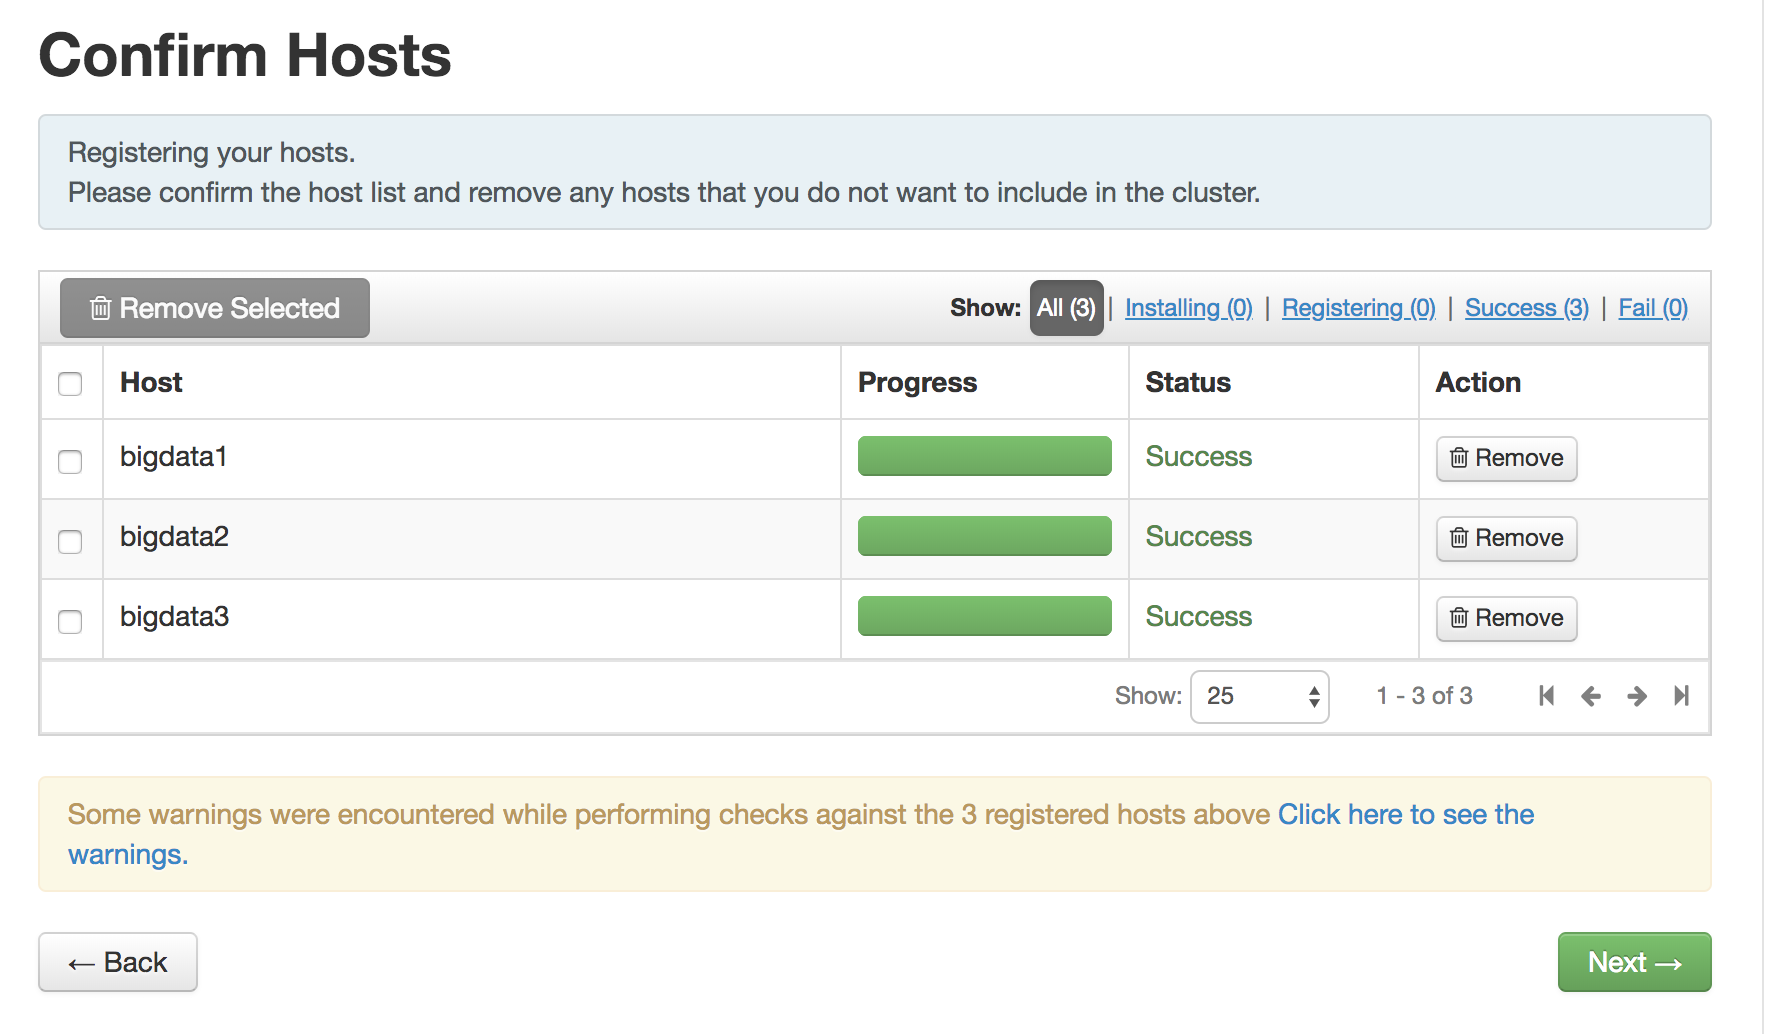Check the select-all hosts checkbox
This screenshot has height=1034, width=1768.
coord(70,384)
